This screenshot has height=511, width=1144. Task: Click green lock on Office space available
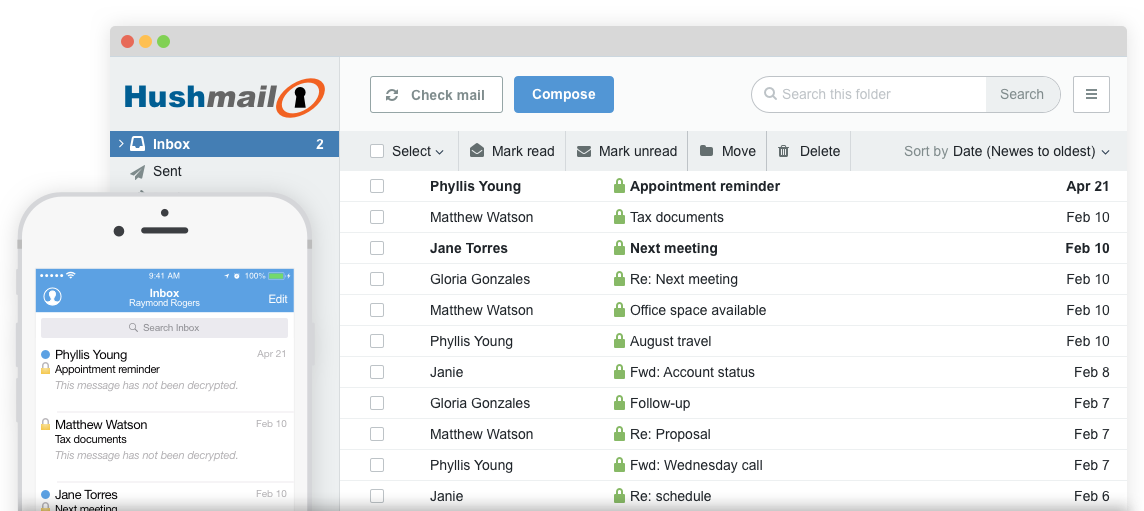tap(619, 310)
